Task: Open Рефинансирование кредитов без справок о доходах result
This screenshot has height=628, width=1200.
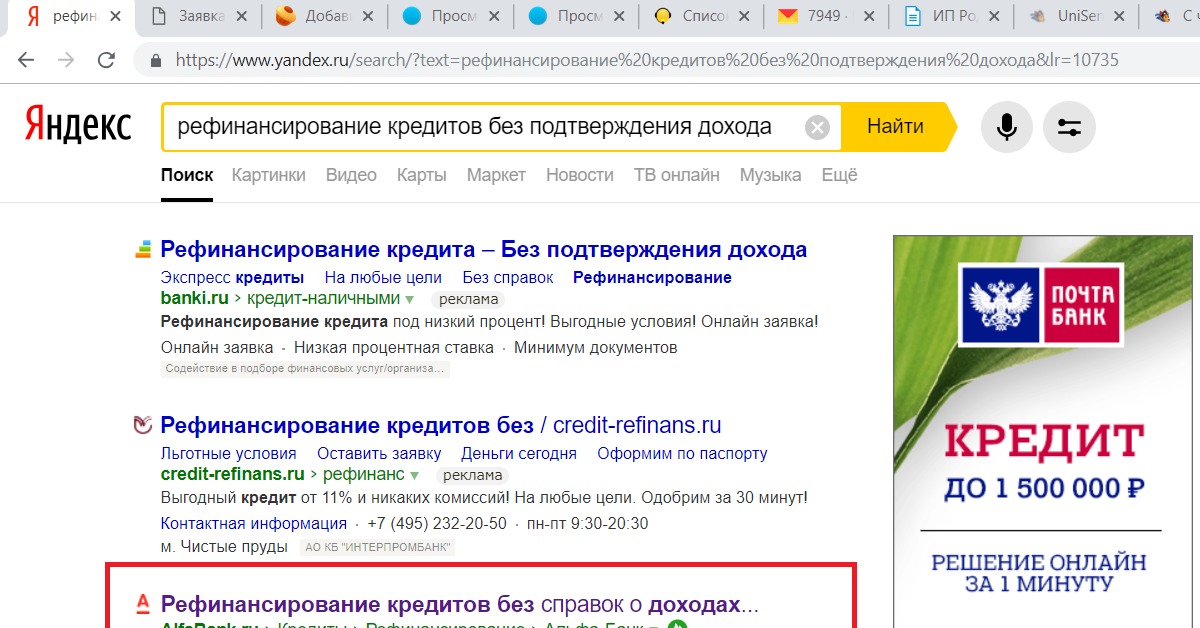Action: coord(459,604)
